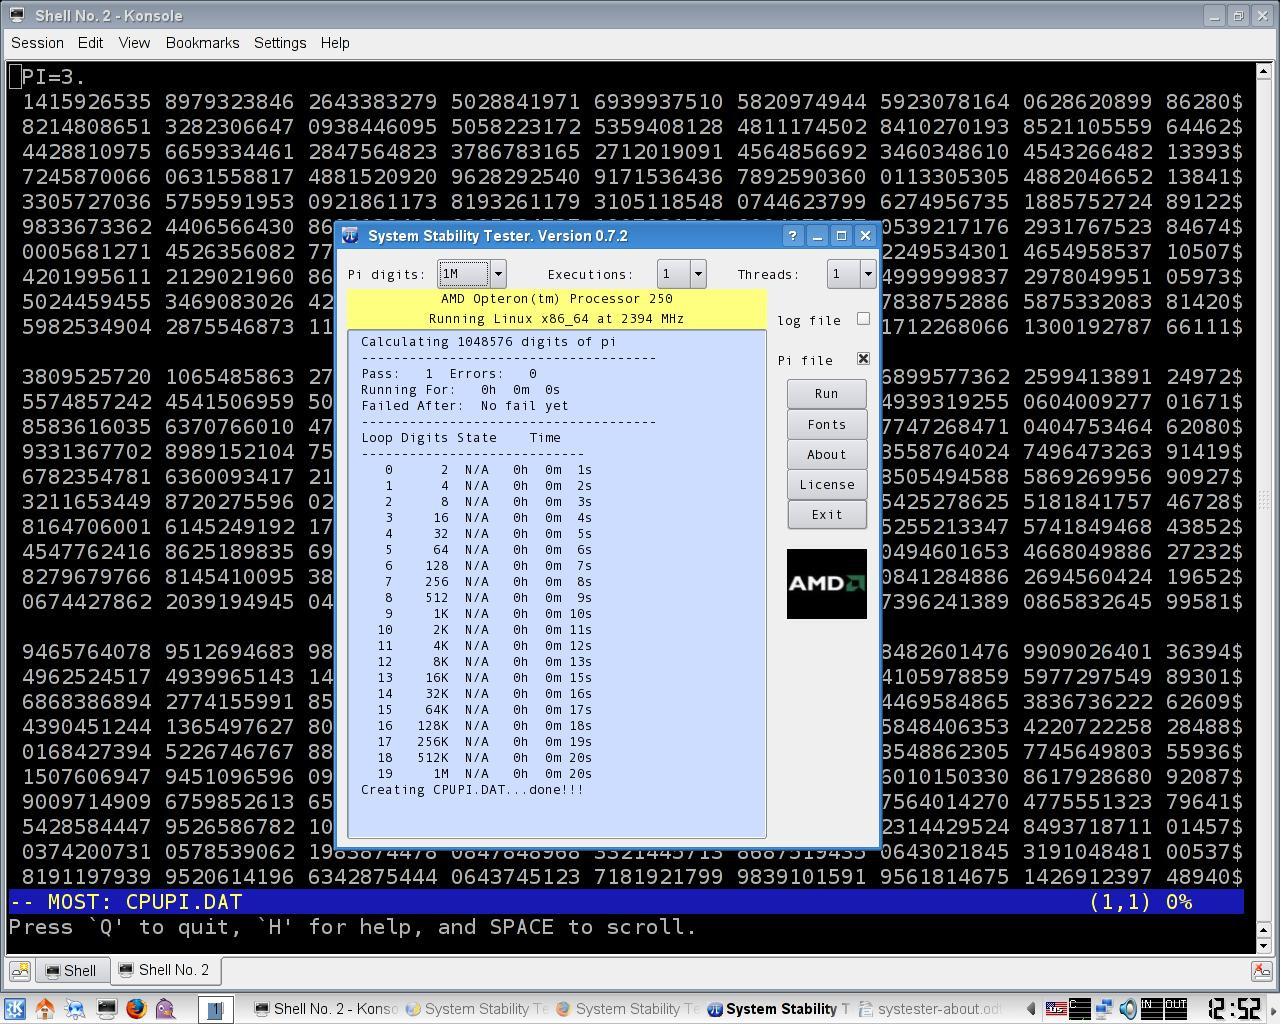This screenshot has width=1280, height=1024.
Task: Open the View menu in Konsole
Action: 134,43
